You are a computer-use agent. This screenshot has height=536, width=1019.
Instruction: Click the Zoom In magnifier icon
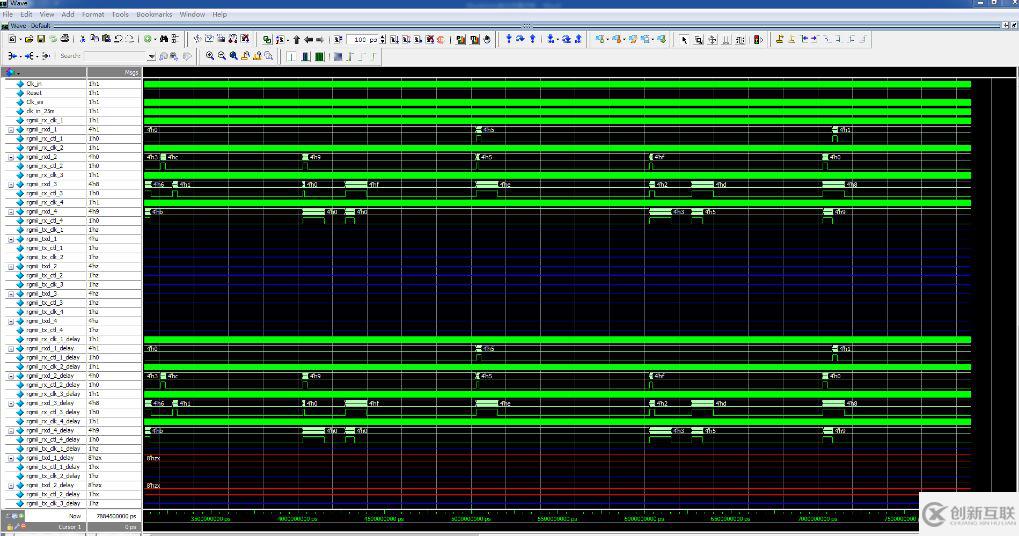click(x=210, y=56)
